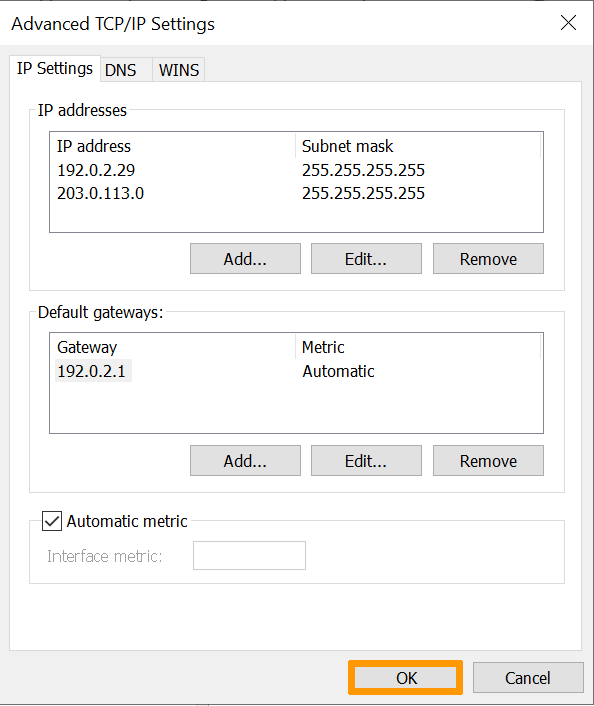The image size is (594, 706).
Task: Click the IP address column header
Action: click(173, 146)
